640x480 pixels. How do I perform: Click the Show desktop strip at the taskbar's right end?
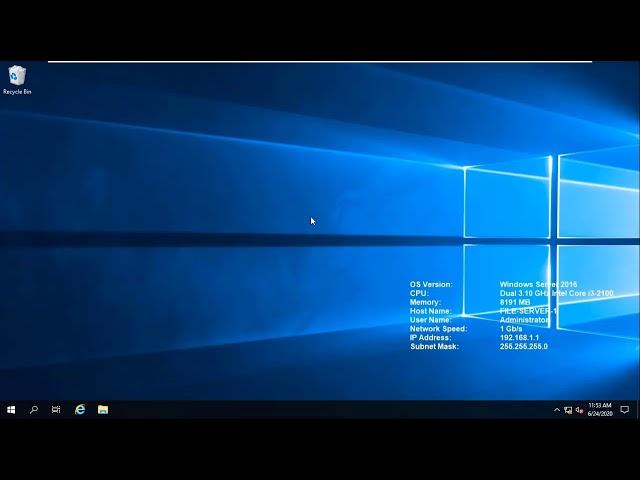(638, 409)
